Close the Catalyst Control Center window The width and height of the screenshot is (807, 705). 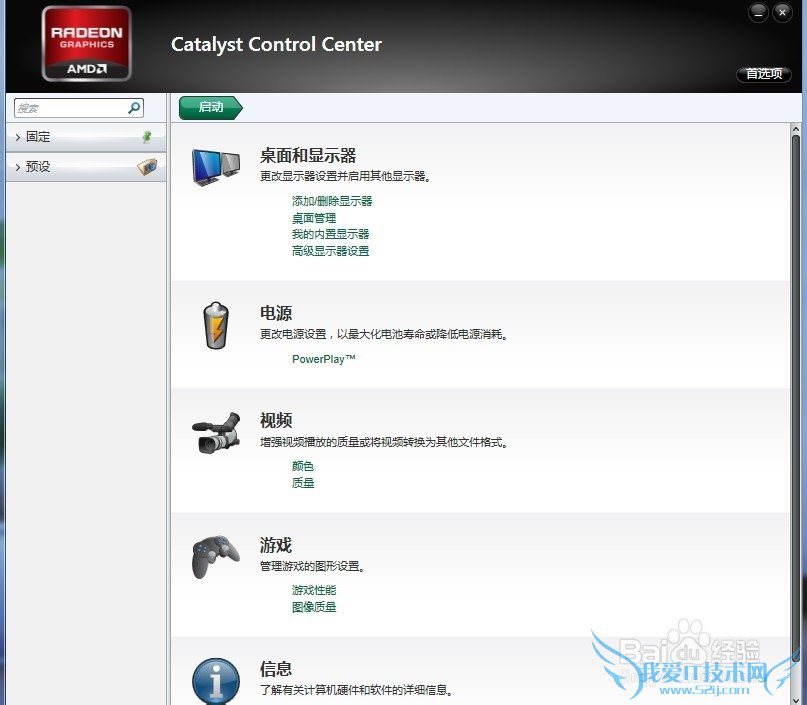782,13
